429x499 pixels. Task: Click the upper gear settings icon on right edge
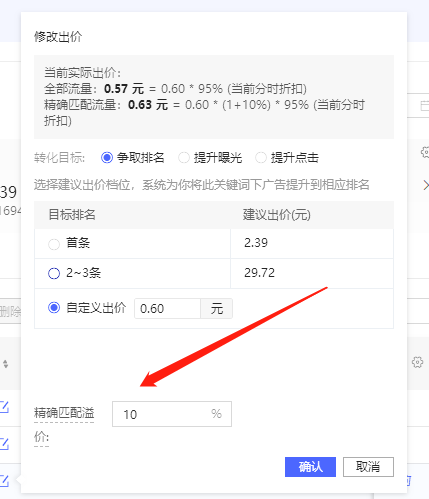coord(425,152)
